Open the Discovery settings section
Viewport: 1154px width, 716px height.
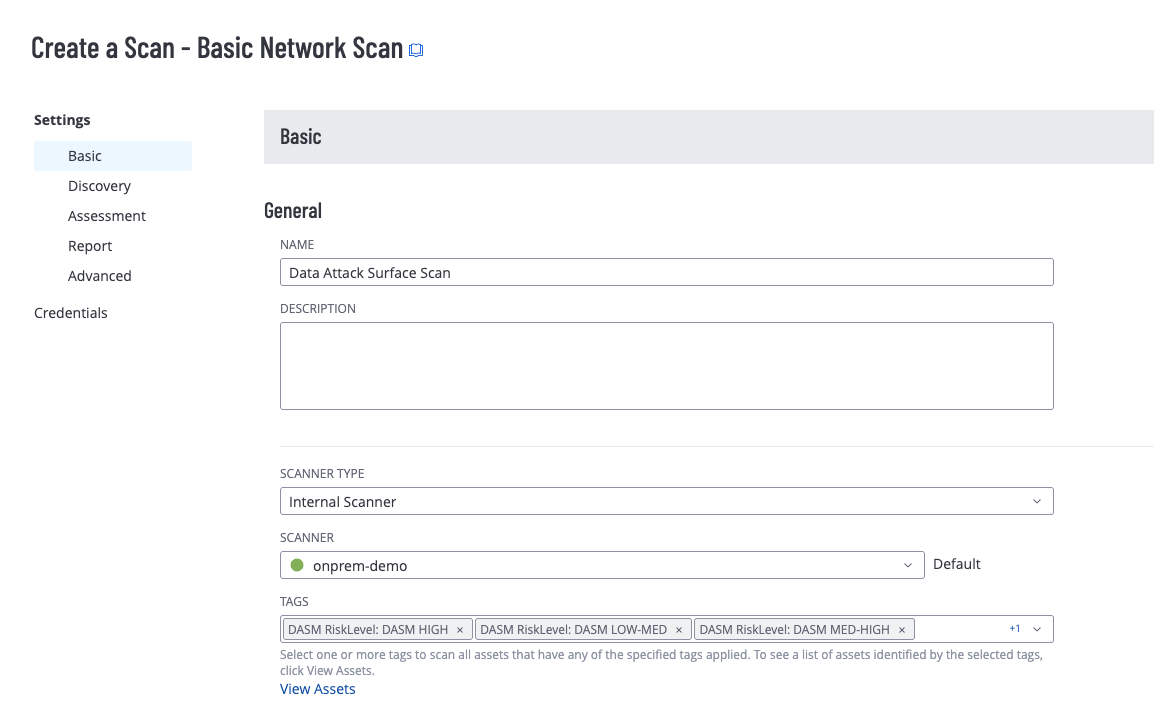click(x=99, y=186)
